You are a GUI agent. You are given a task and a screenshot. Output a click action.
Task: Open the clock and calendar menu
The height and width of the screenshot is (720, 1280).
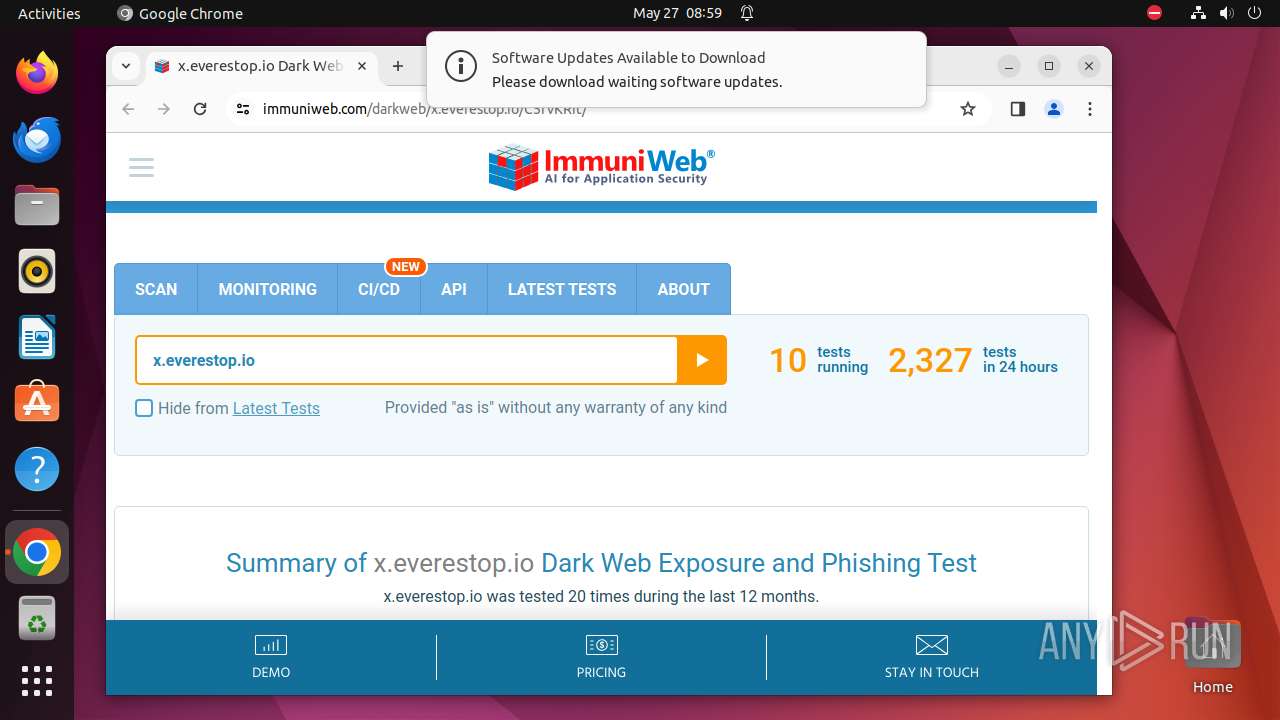tap(677, 13)
